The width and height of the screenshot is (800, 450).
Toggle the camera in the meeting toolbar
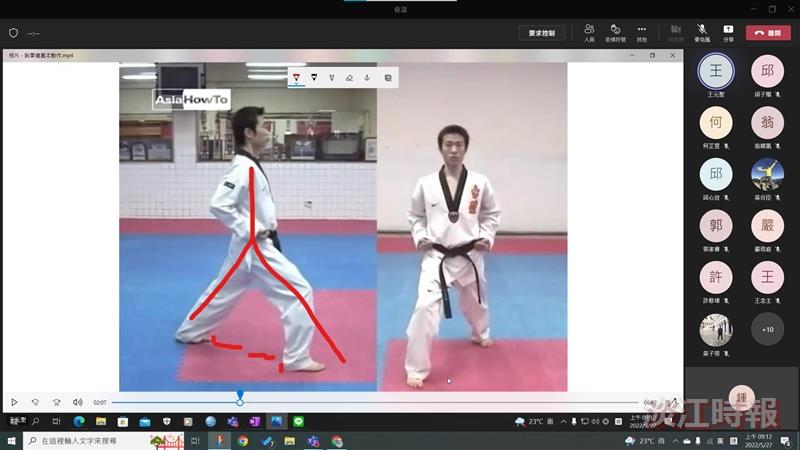pos(676,32)
